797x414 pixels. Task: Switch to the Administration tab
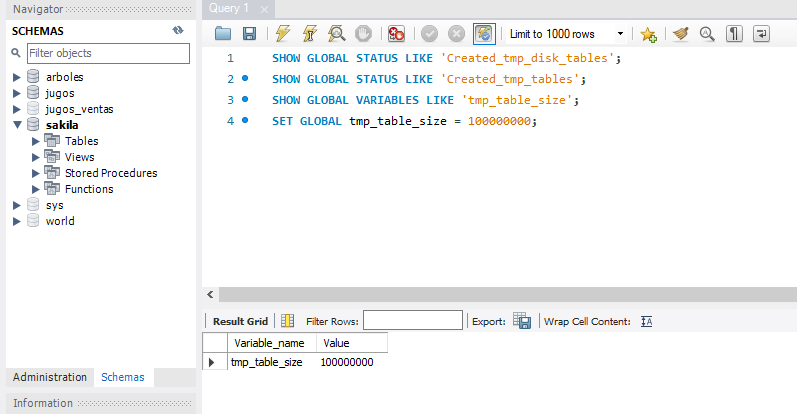[x=50, y=377]
